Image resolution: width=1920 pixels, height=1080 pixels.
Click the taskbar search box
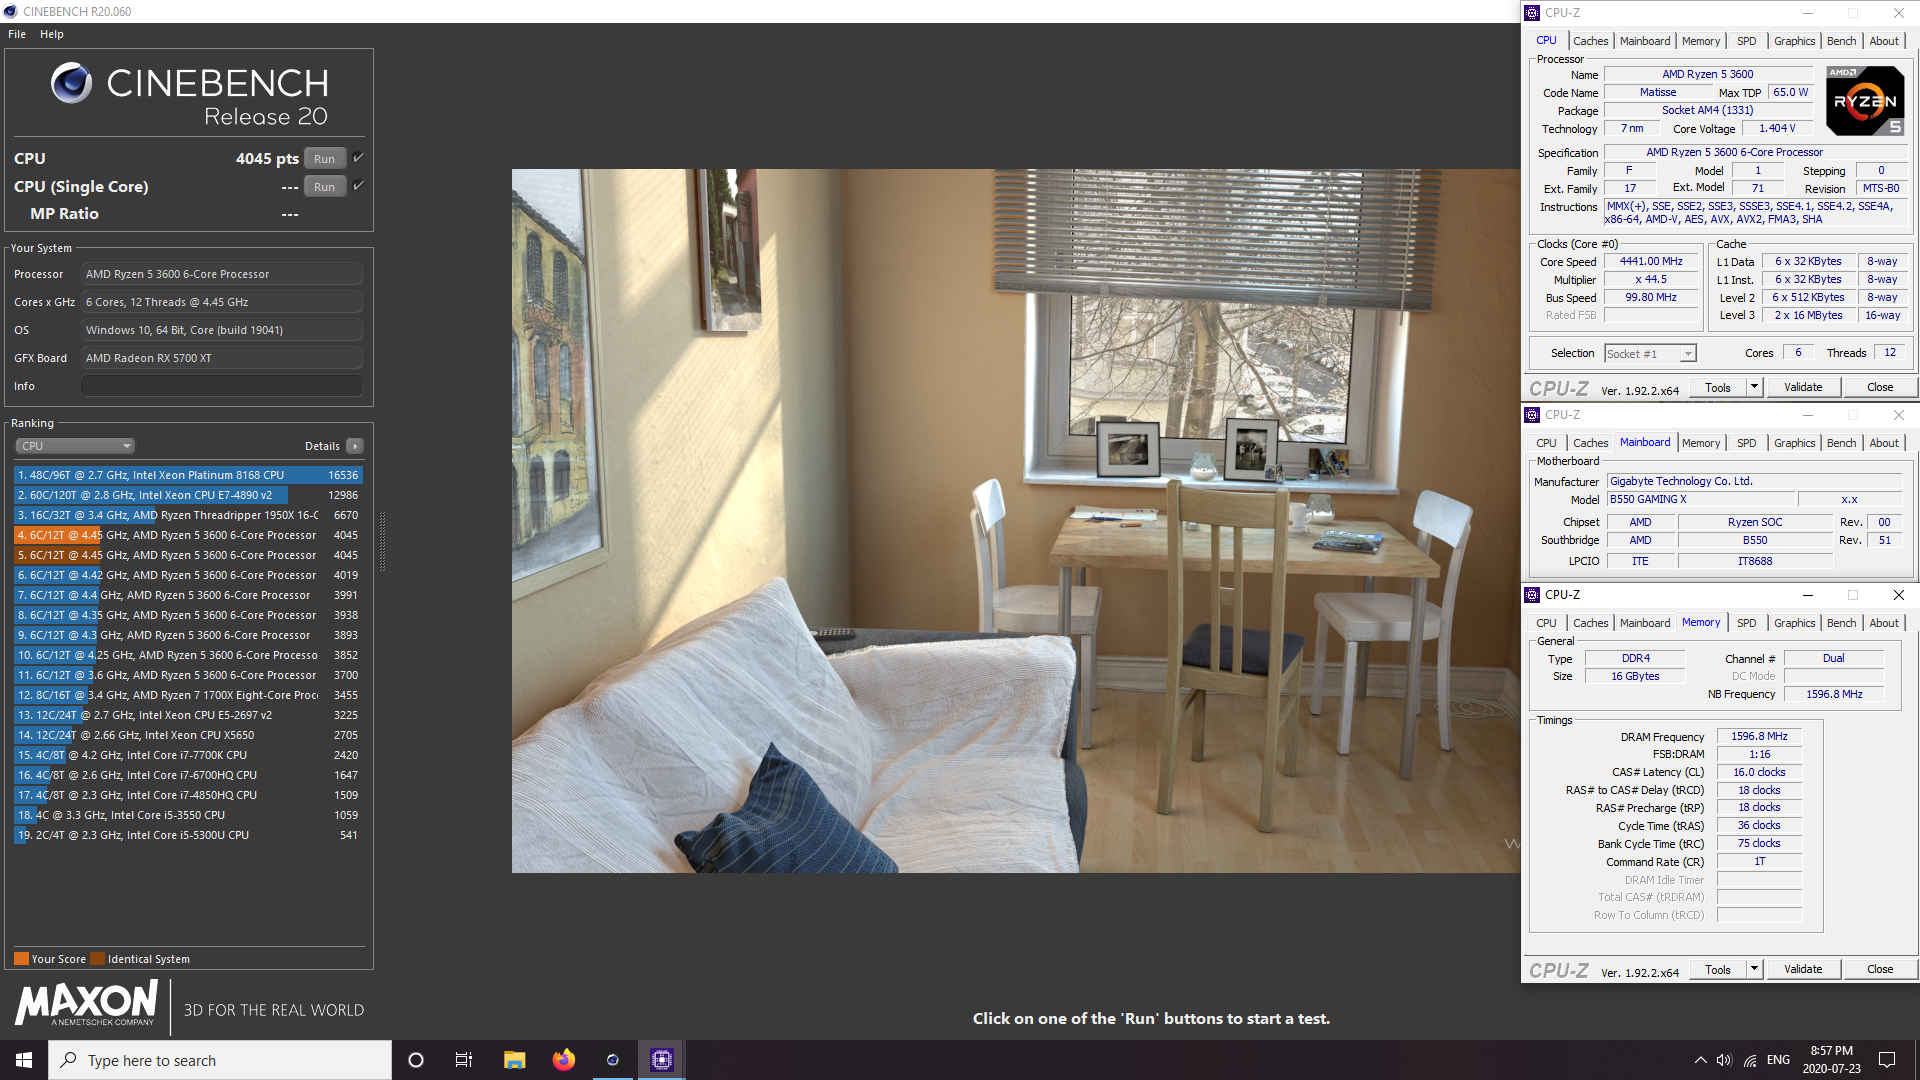pyautogui.click(x=220, y=1060)
